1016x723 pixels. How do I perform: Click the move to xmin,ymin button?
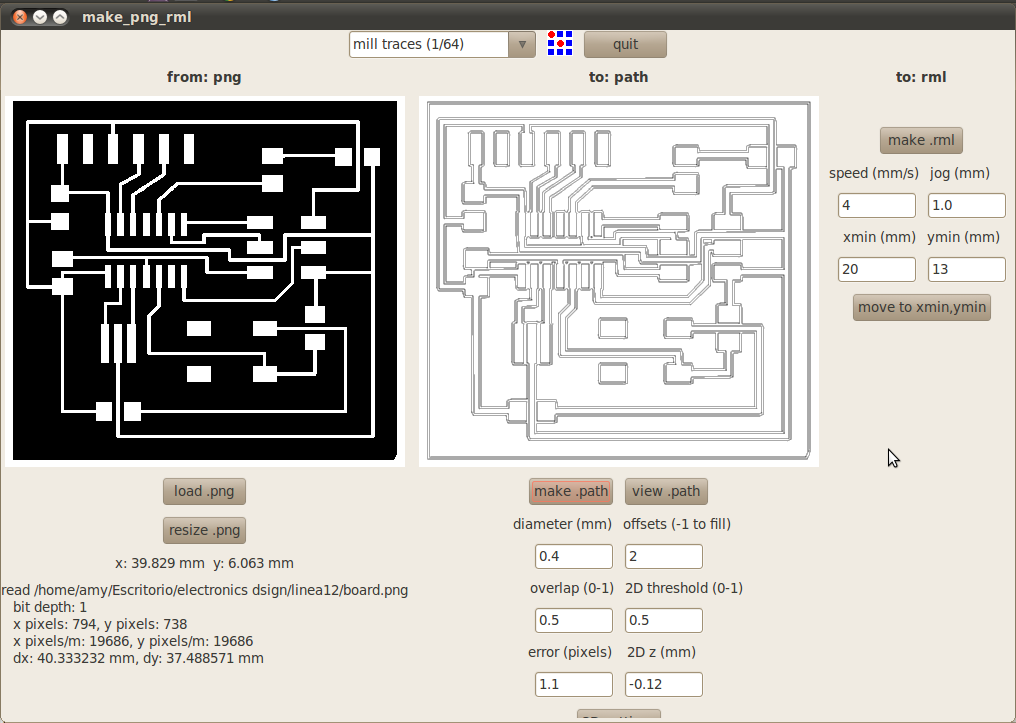pos(921,307)
